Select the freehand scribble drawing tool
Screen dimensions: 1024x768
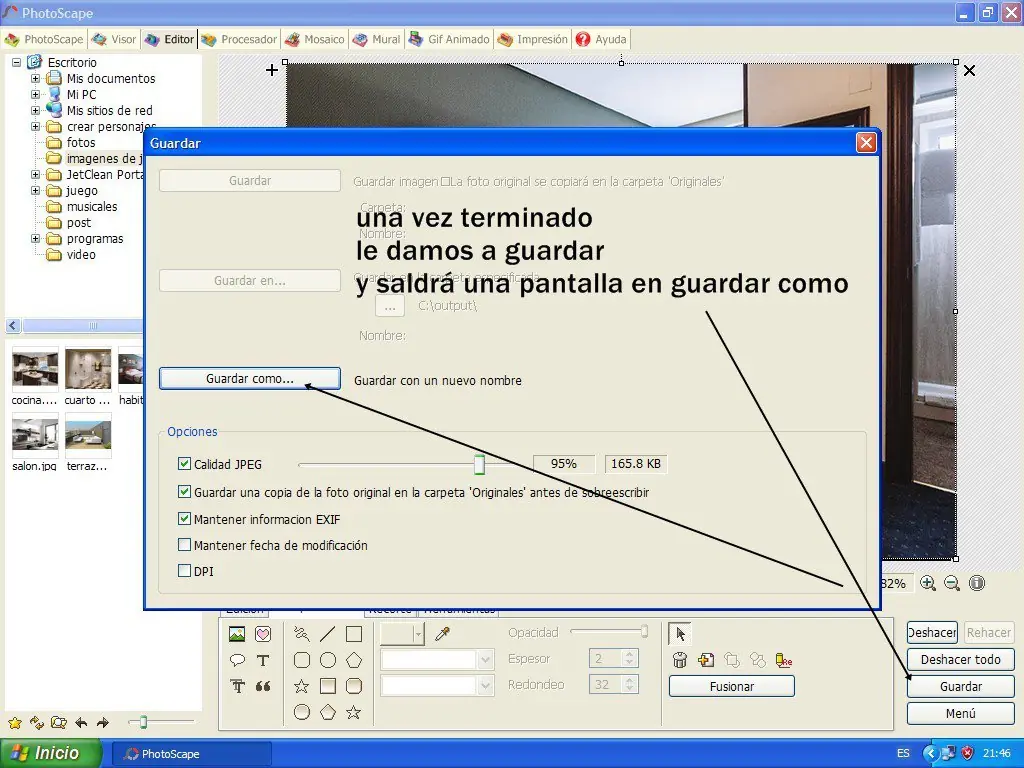pos(302,633)
